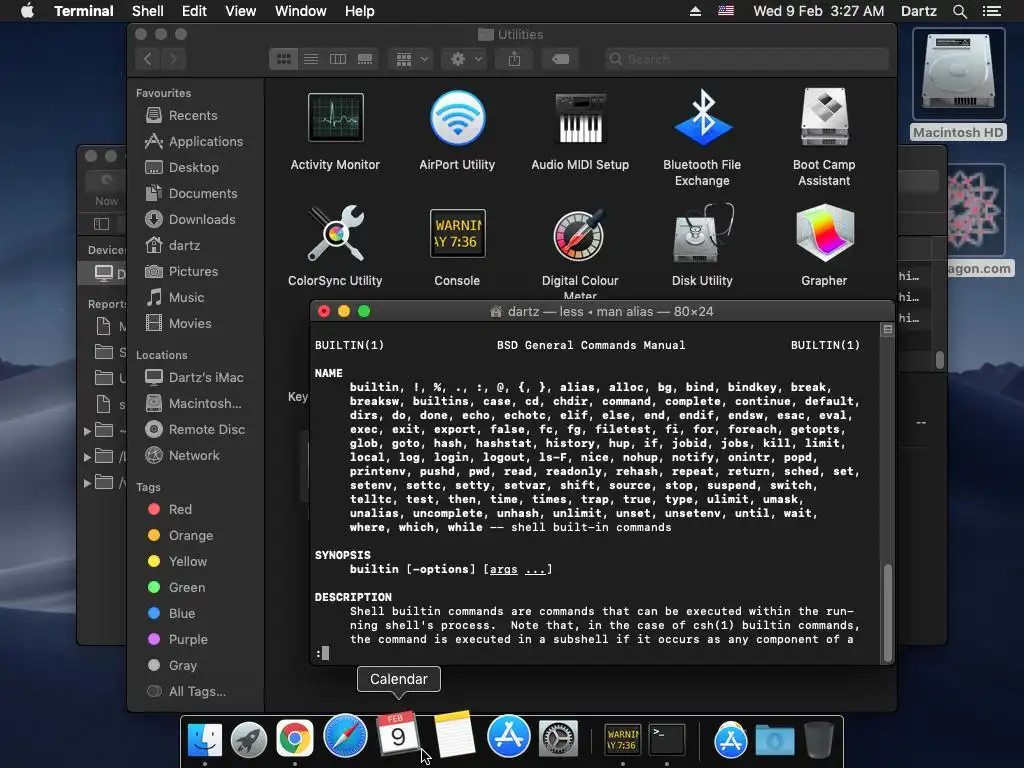Open Audio MIDI Setup icon
Screen dimensions: 1024x768
580,118
